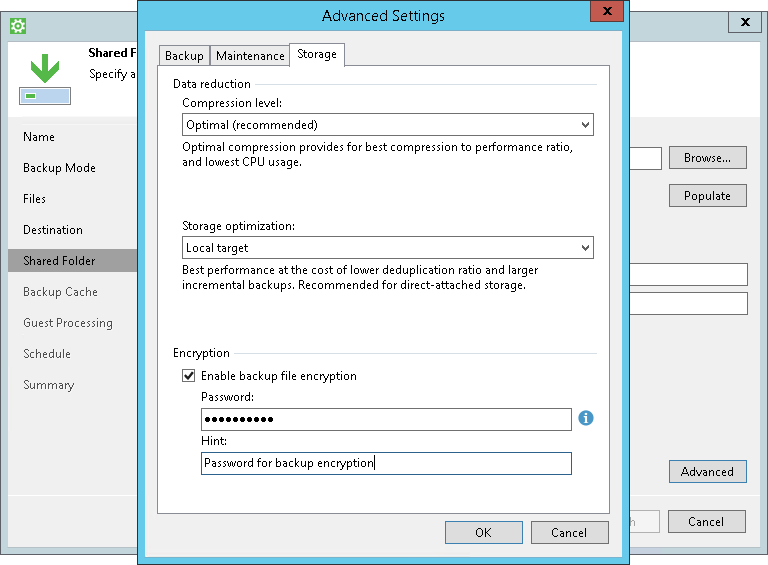Click the Data reduction section heading
768x565 pixels.
(212, 84)
